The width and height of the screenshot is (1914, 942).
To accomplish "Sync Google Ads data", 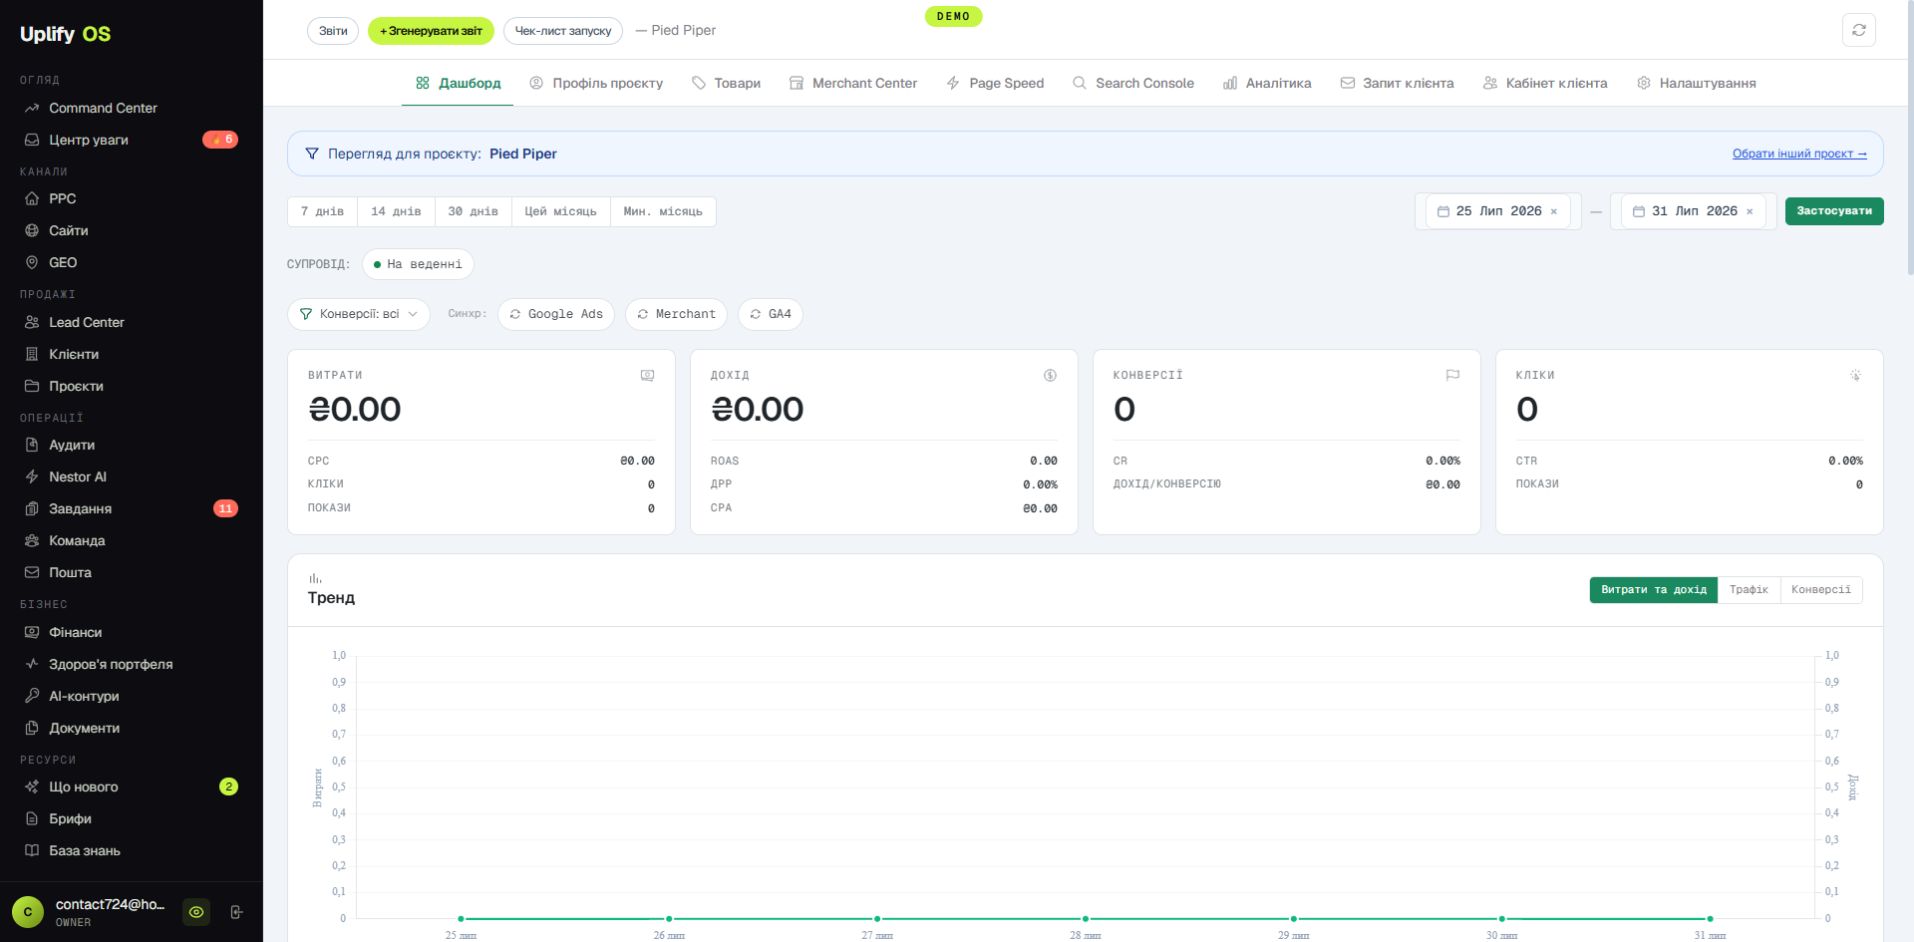I will [556, 314].
